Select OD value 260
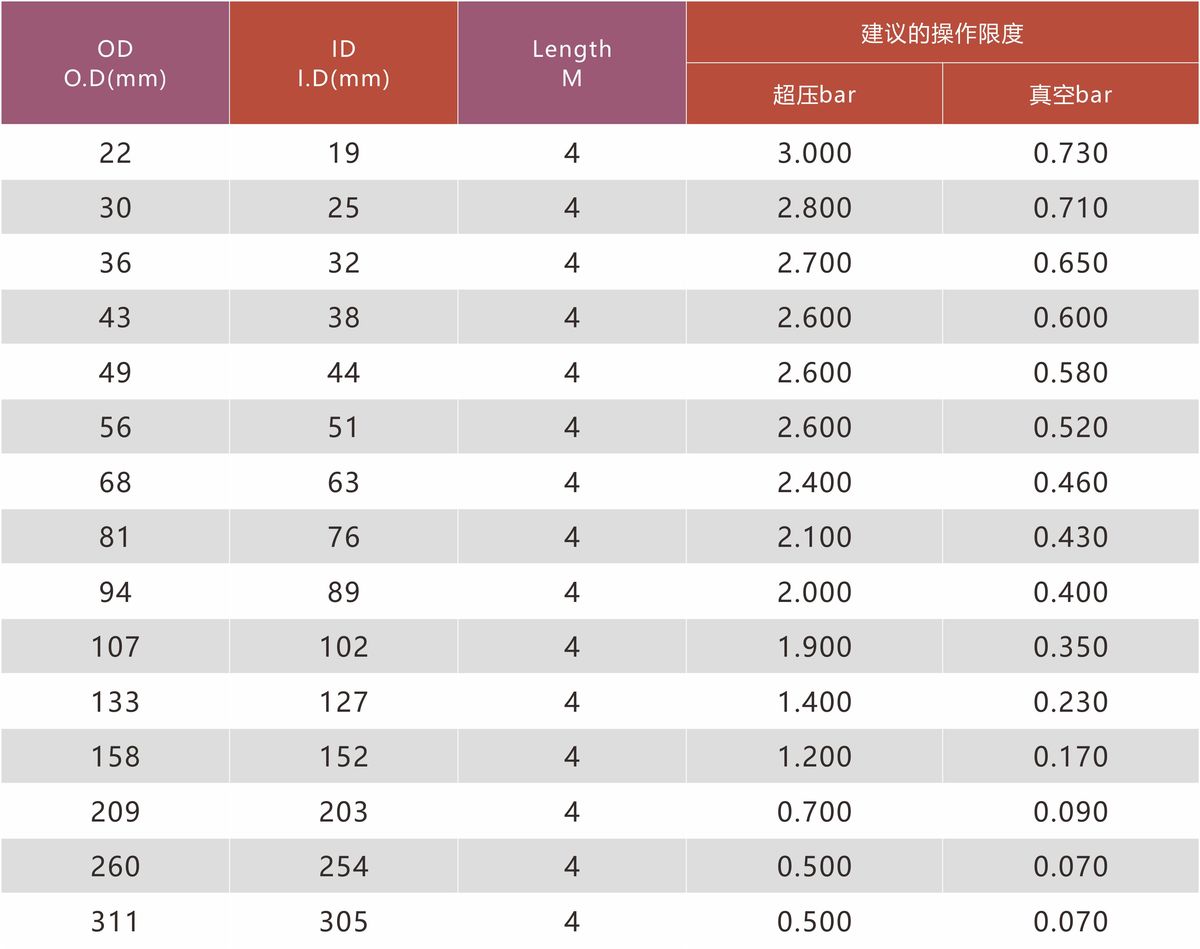Viewport: 1200px width, 949px height. pyautogui.click(x=115, y=867)
